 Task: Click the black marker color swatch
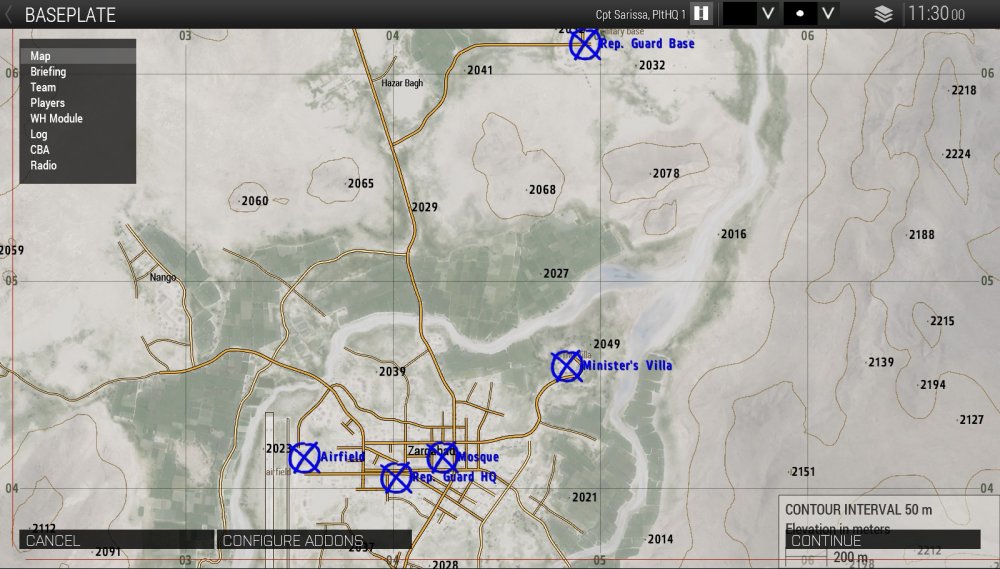(x=739, y=14)
